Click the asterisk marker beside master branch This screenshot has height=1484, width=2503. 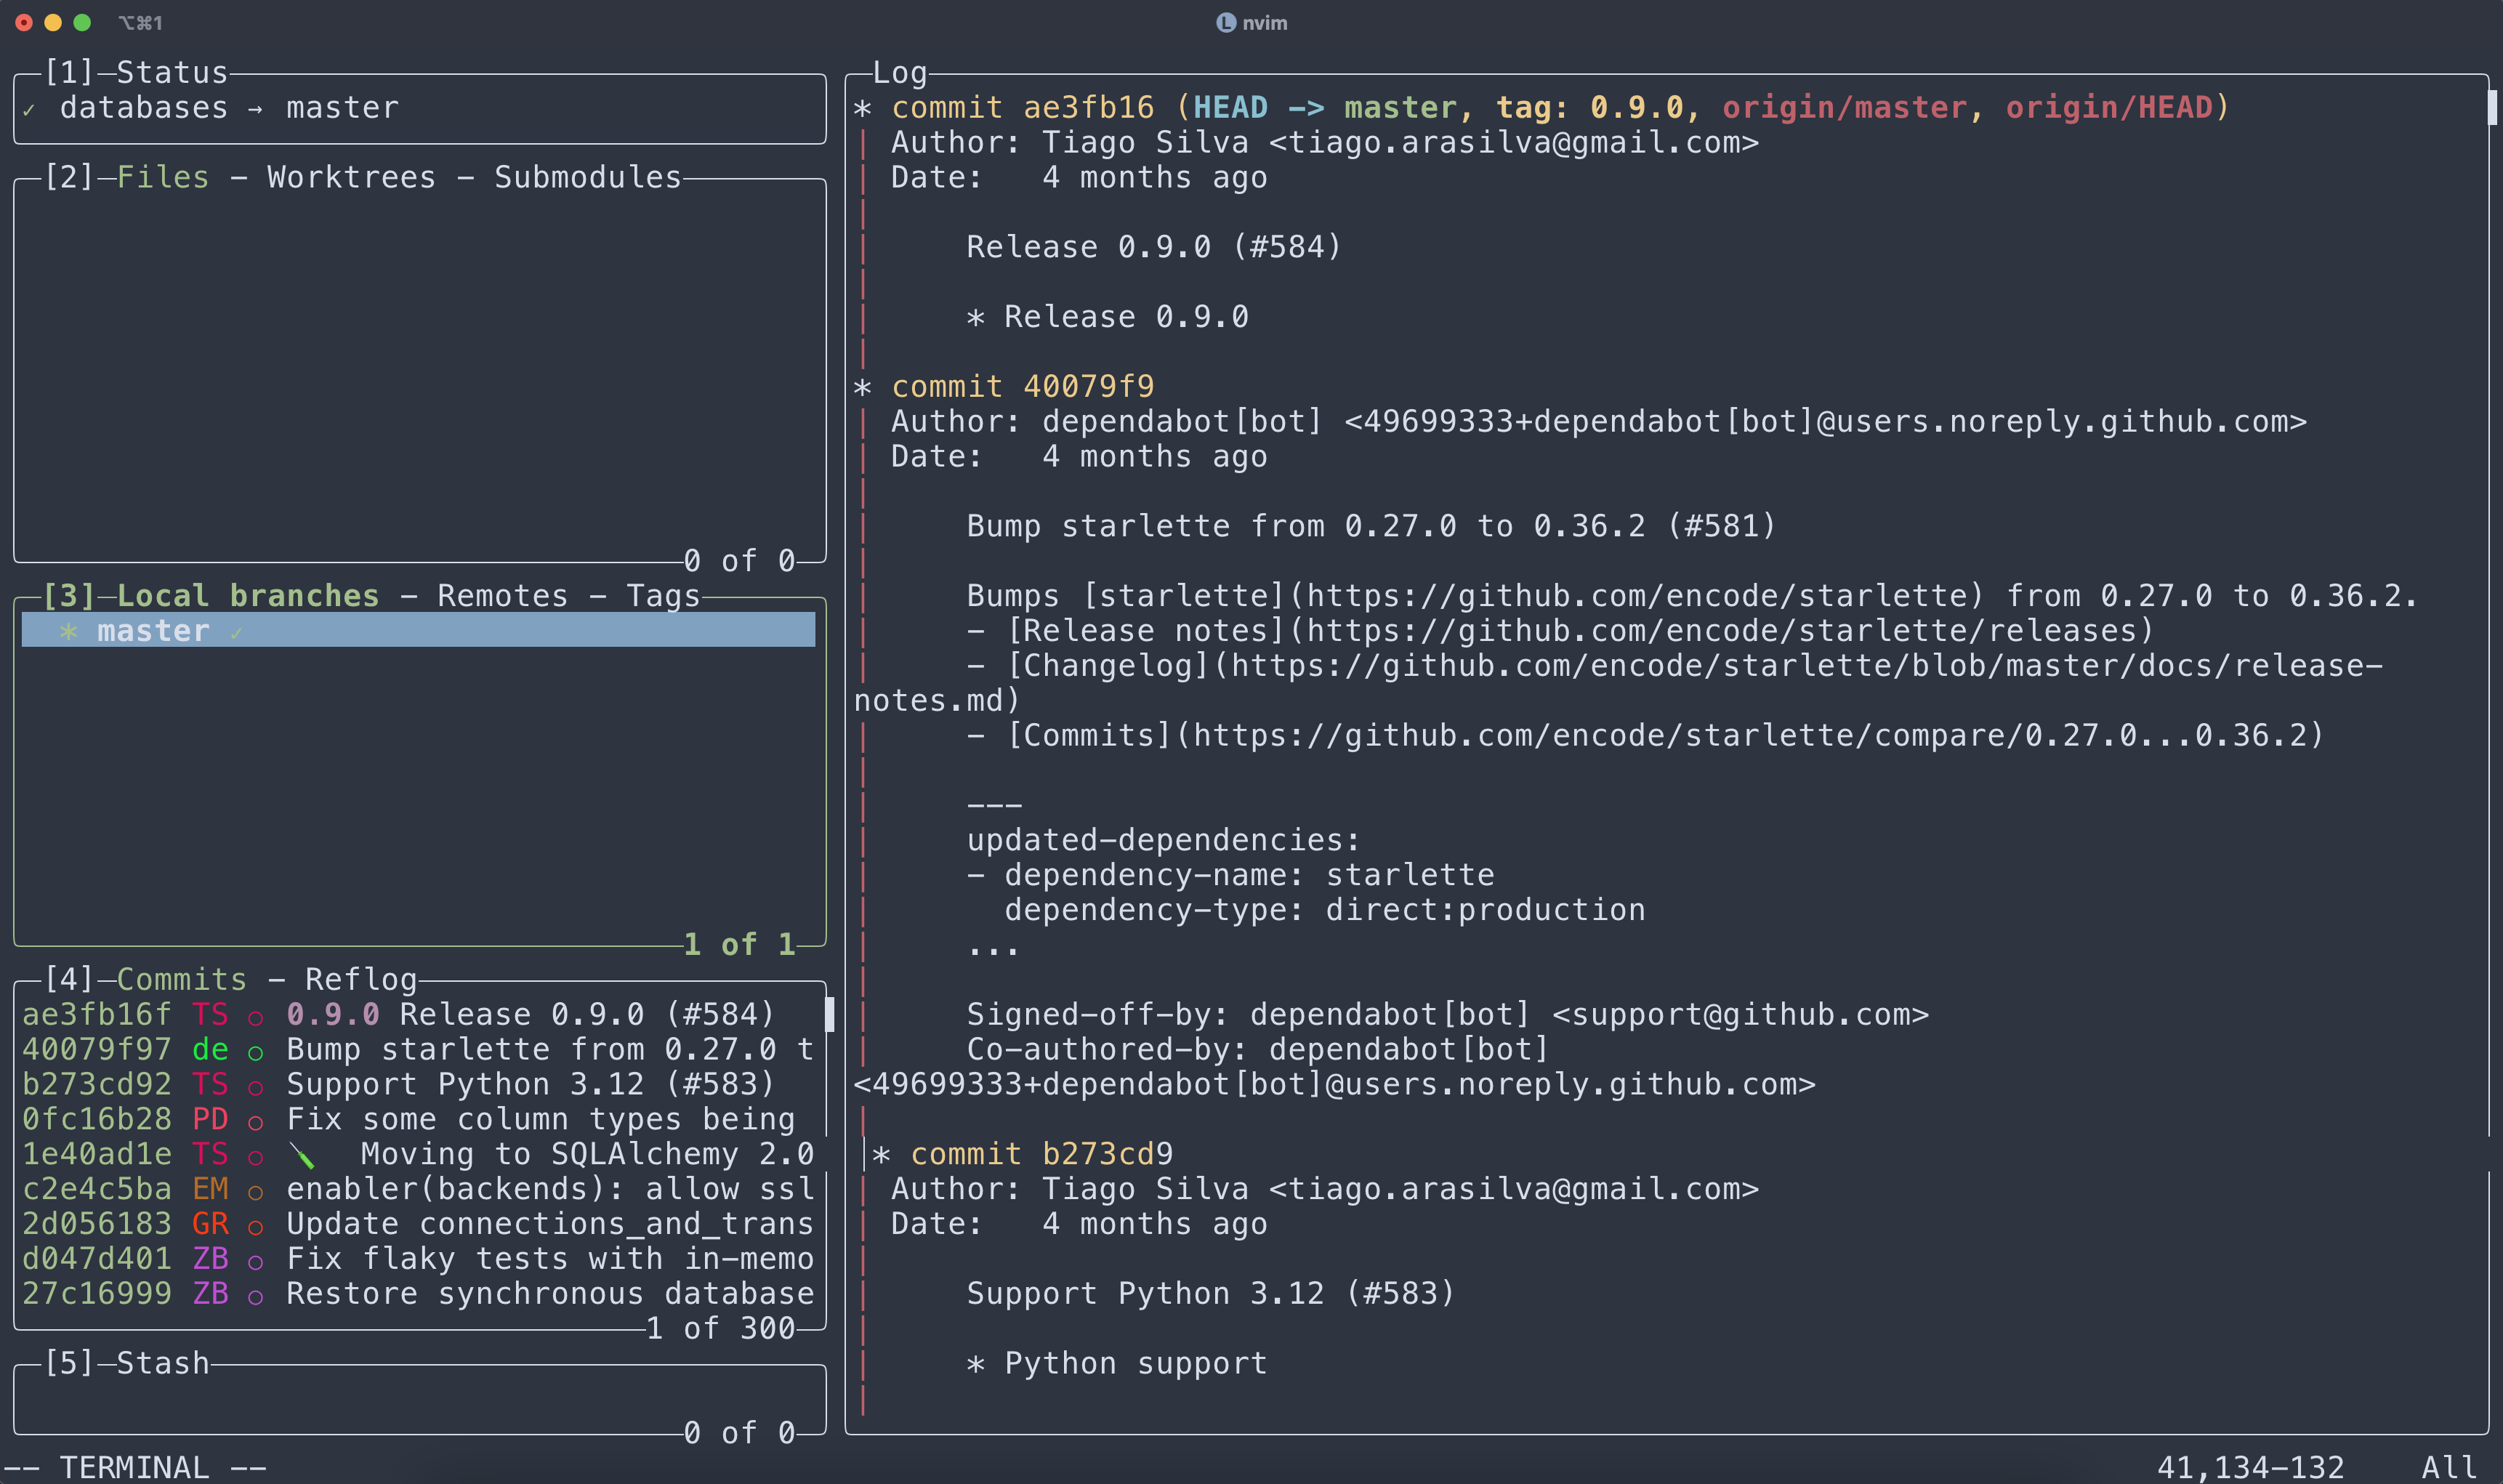(68, 631)
